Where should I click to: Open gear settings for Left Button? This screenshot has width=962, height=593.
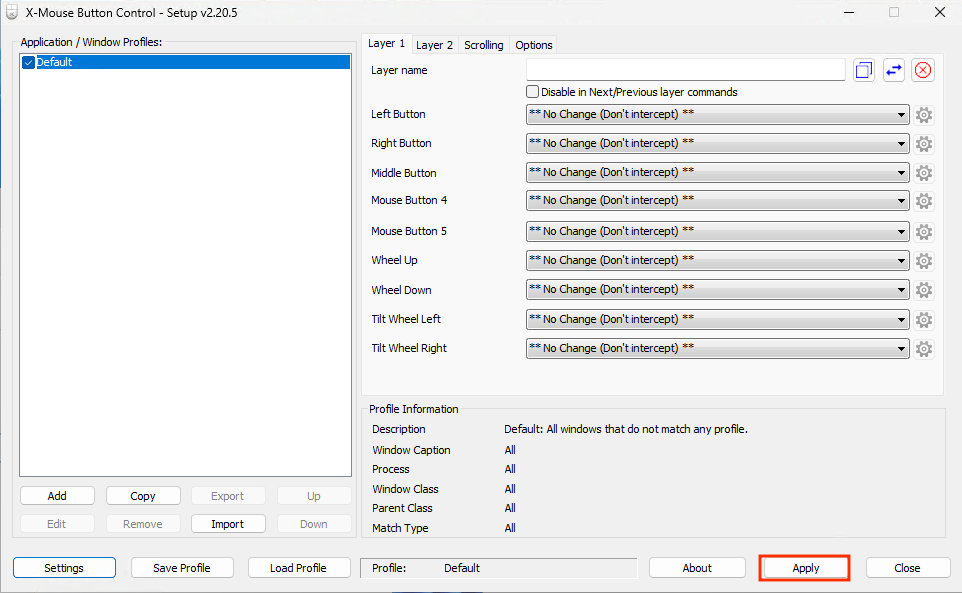(x=923, y=115)
